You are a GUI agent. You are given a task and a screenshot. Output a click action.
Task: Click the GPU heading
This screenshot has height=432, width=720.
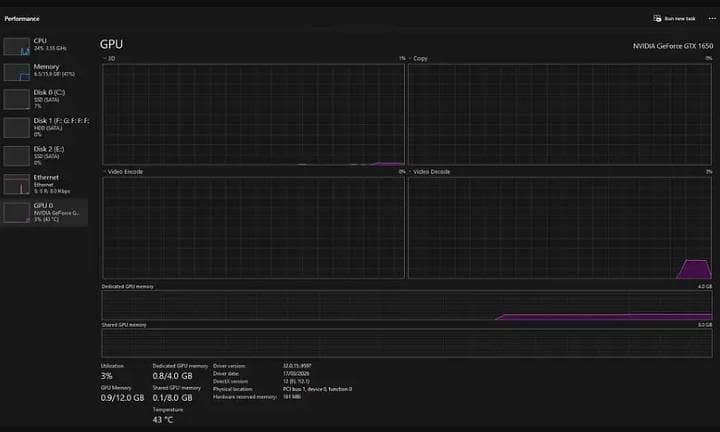pos(111,44)
